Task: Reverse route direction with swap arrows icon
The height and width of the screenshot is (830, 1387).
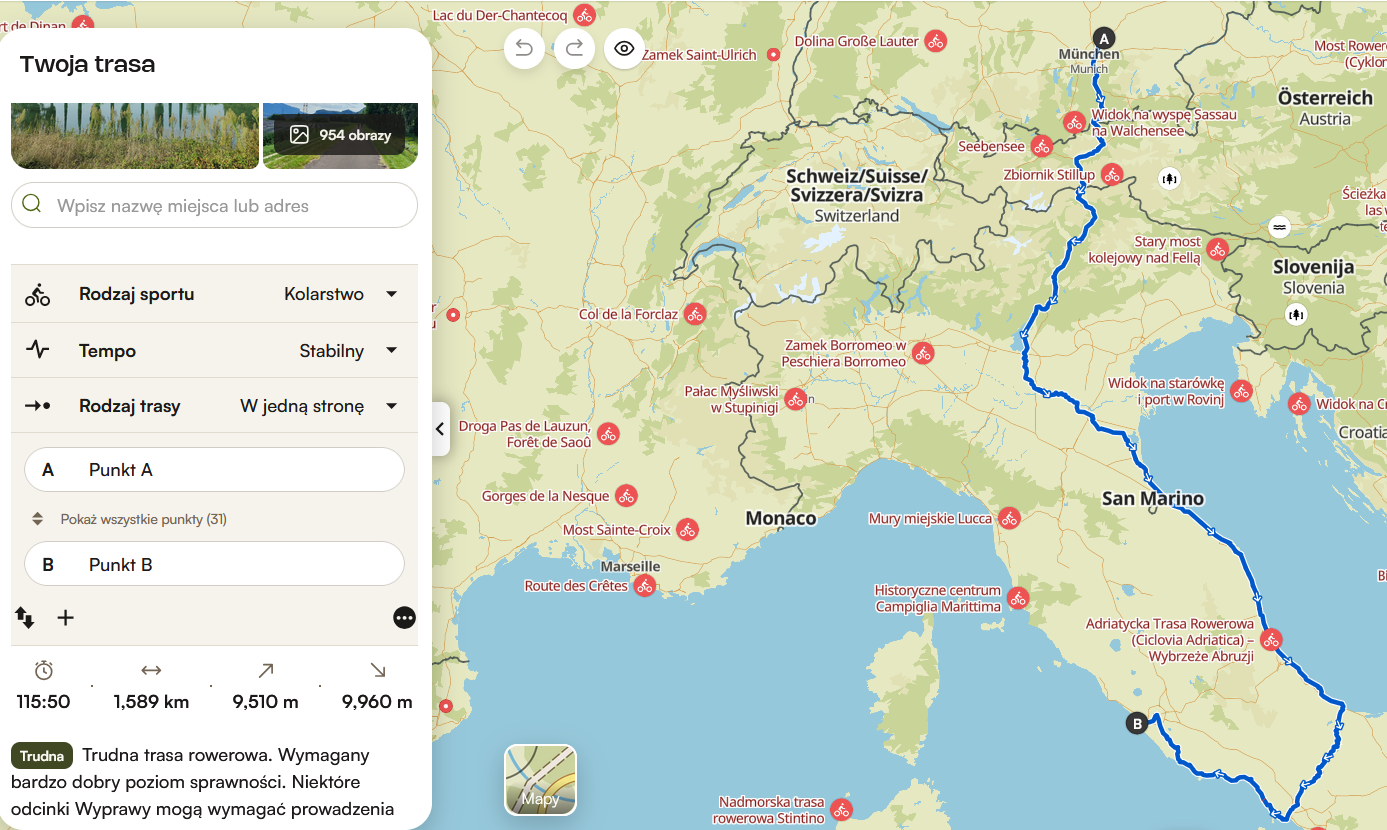Action: 25,617
